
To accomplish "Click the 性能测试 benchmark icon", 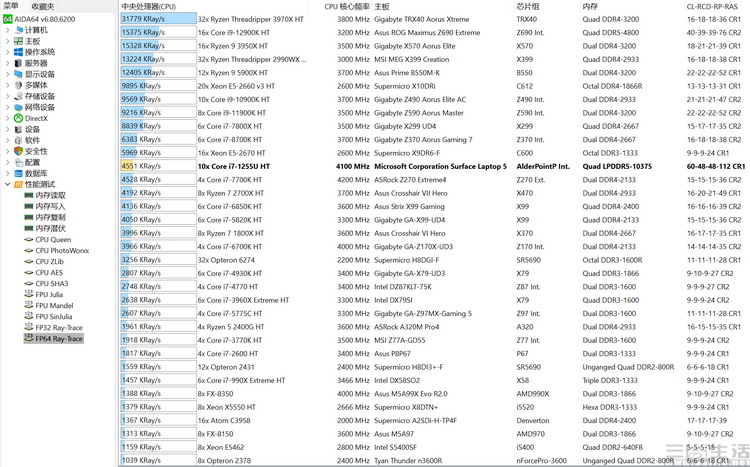I will tap(19, 184).
